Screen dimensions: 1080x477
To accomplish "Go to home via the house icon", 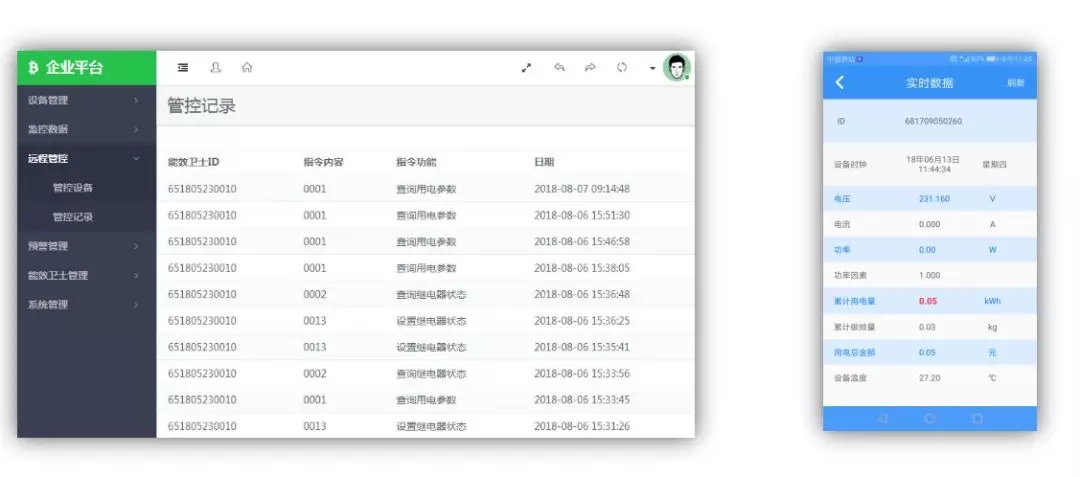I will (247, 68).
